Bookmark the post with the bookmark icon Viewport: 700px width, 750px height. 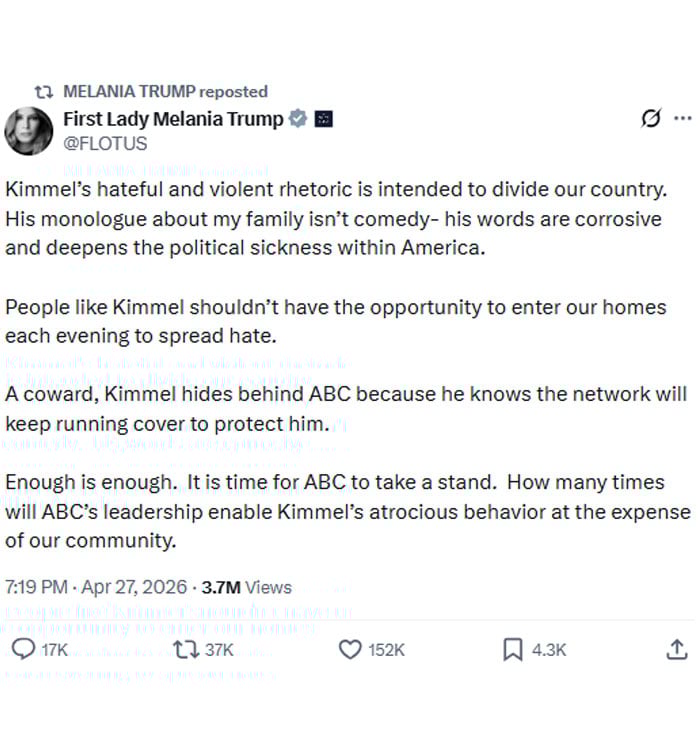(512, 650)
